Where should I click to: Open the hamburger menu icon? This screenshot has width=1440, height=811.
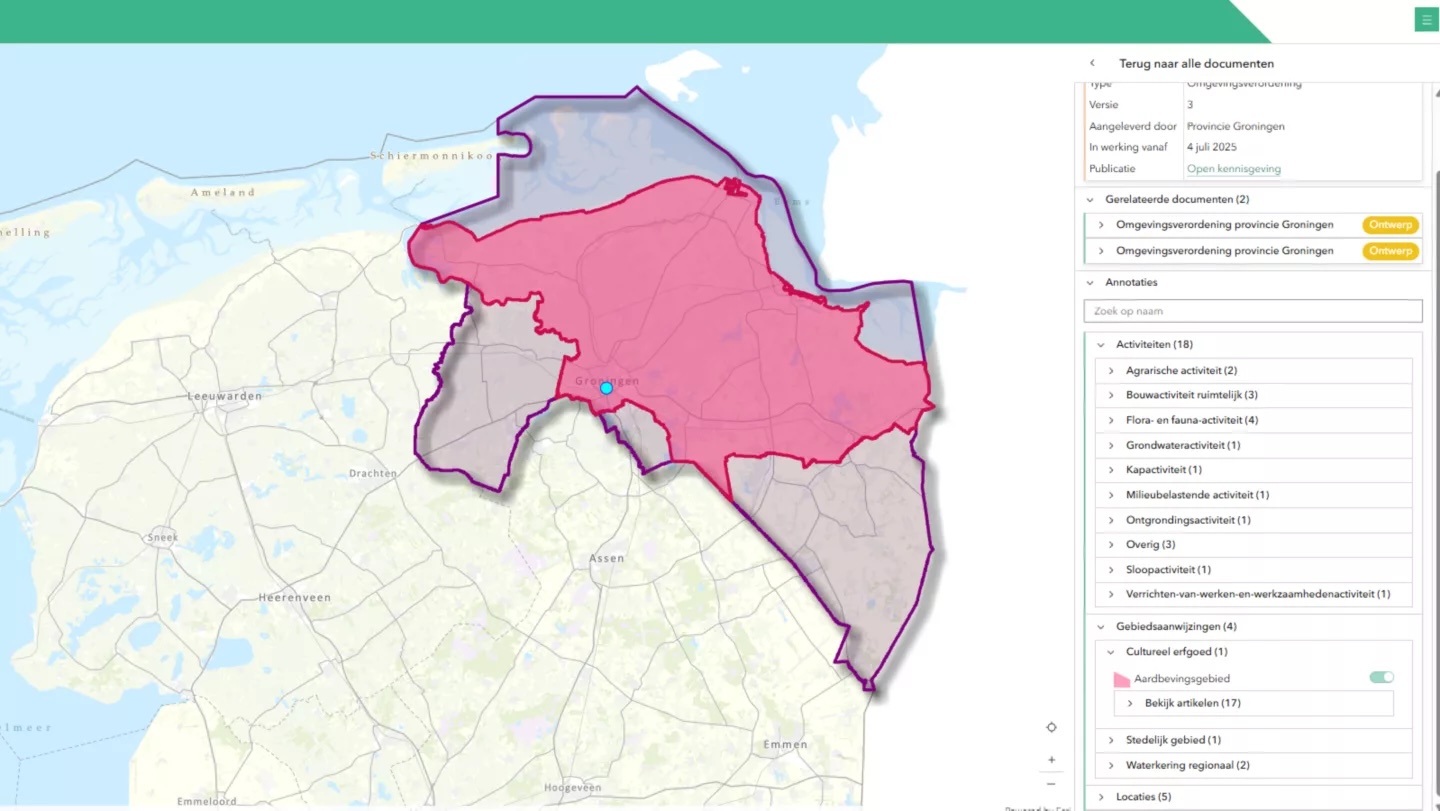pyautogui.click(x=1426, y=20)
